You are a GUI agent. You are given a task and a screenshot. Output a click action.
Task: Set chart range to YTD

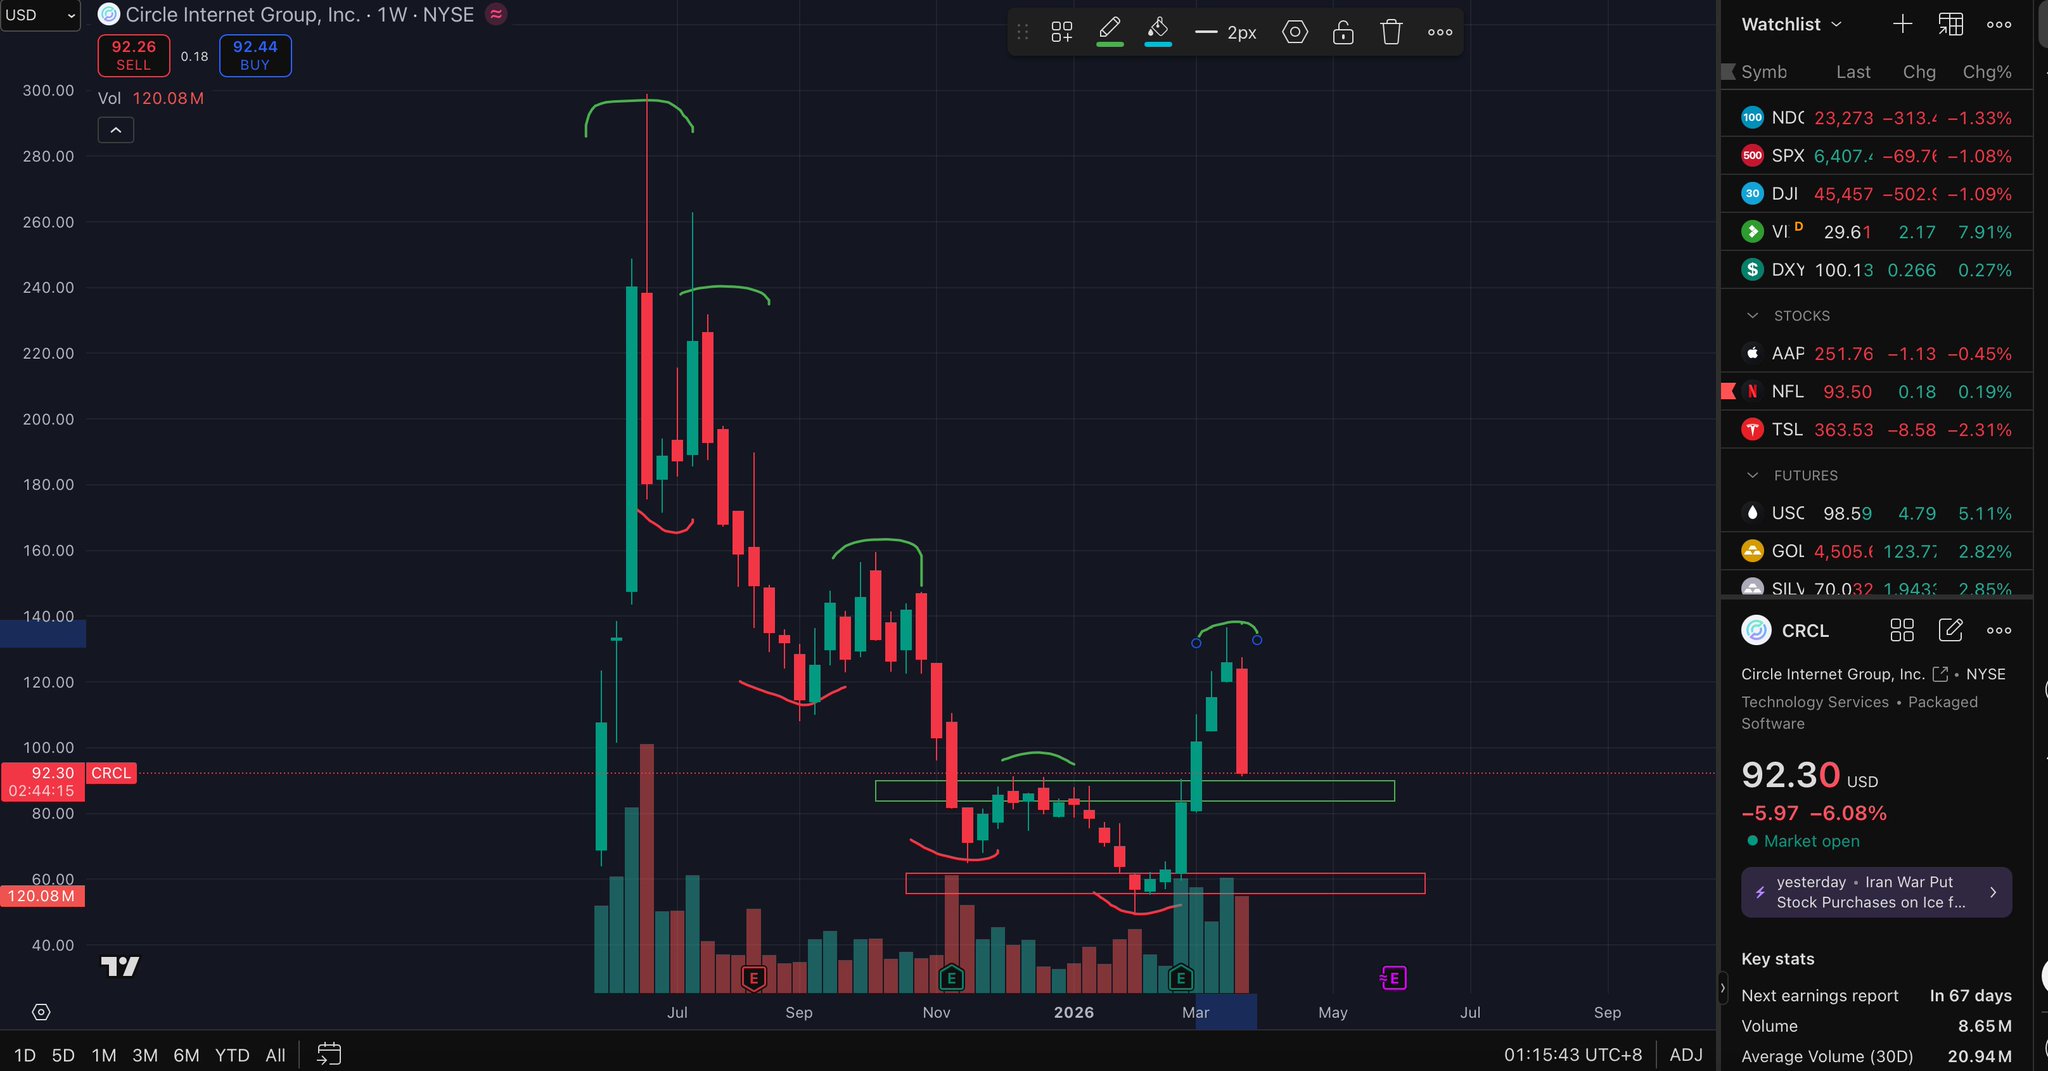tap(232, 1055)
